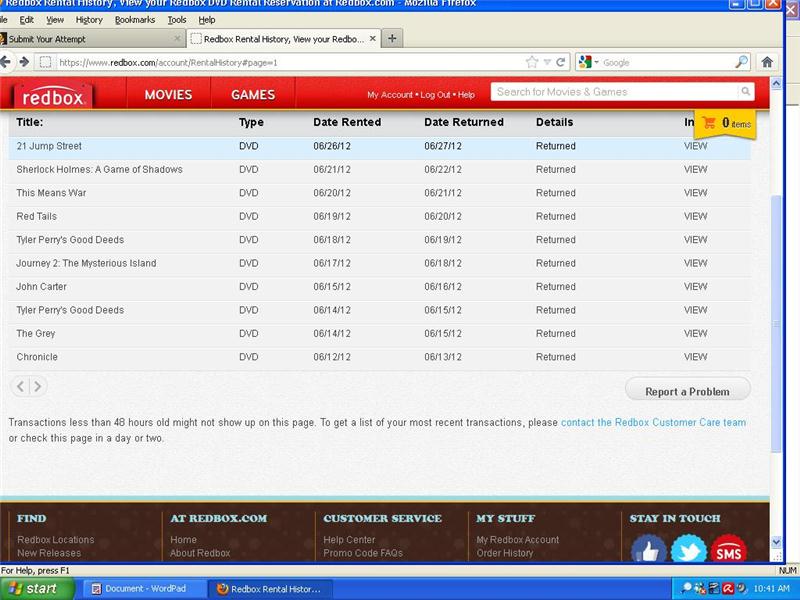This screenshot has width=800, height=600.
Task: View invoice for This Means War
Action: point(695,193)
